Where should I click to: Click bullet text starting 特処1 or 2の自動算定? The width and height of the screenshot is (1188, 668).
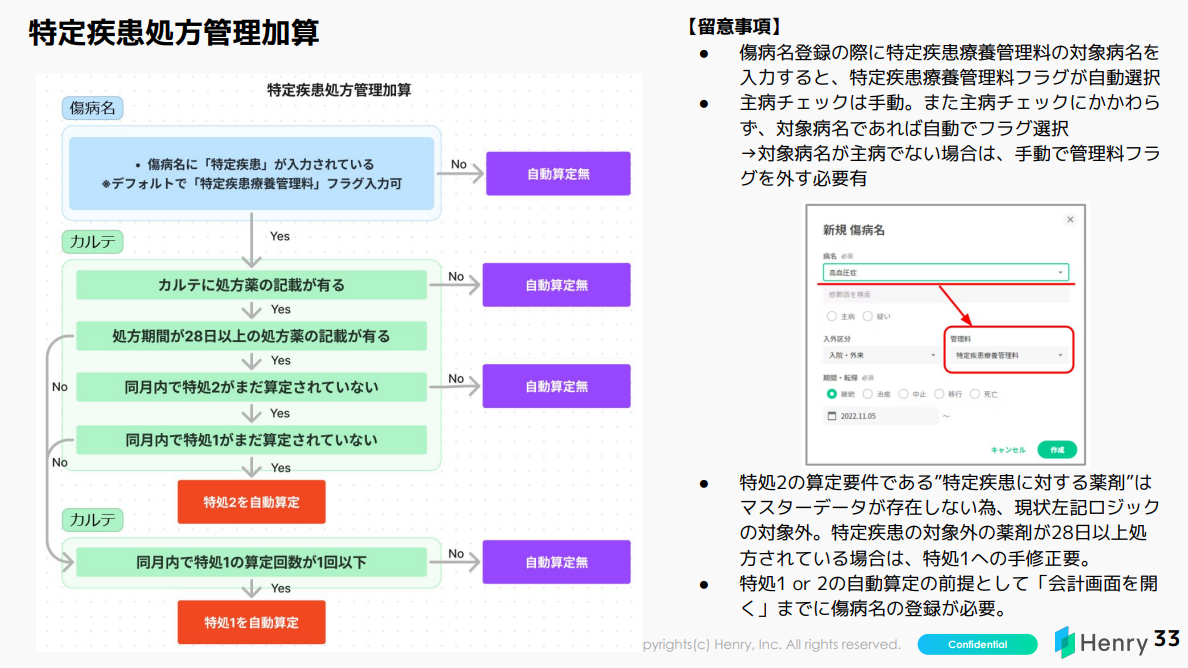click(x=949, y=596)
